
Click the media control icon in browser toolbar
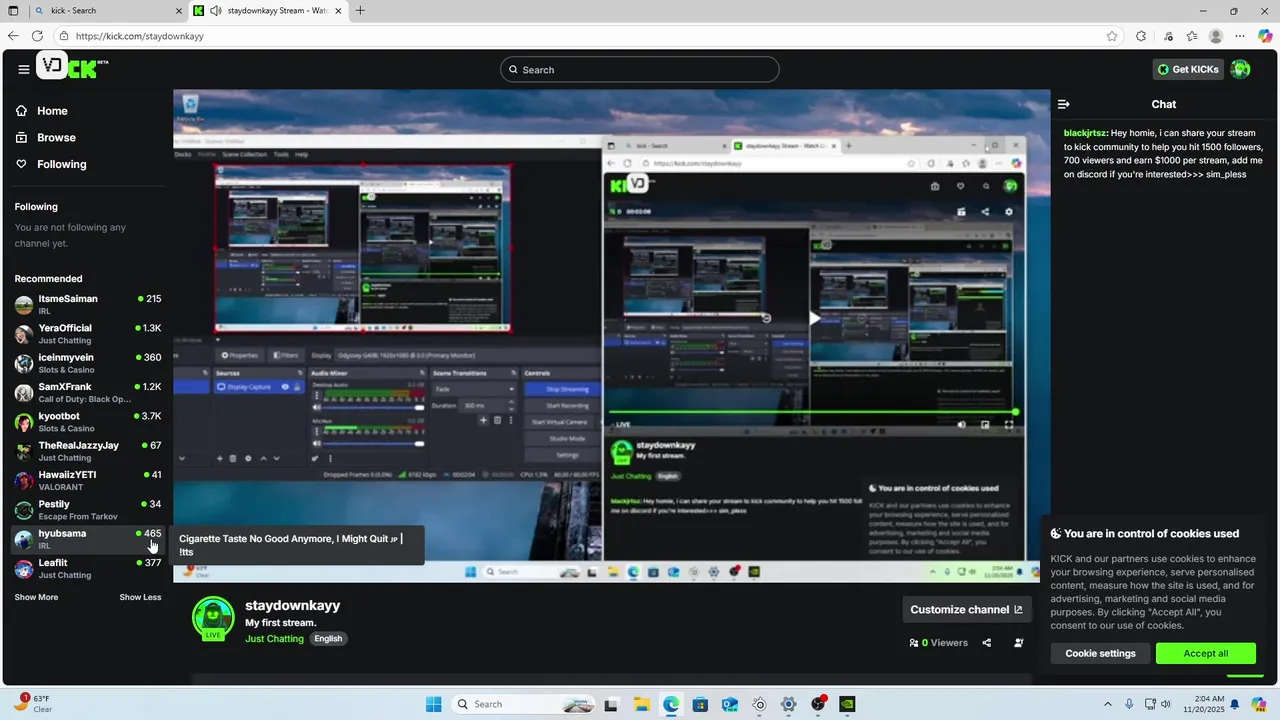coord(1168,36)
